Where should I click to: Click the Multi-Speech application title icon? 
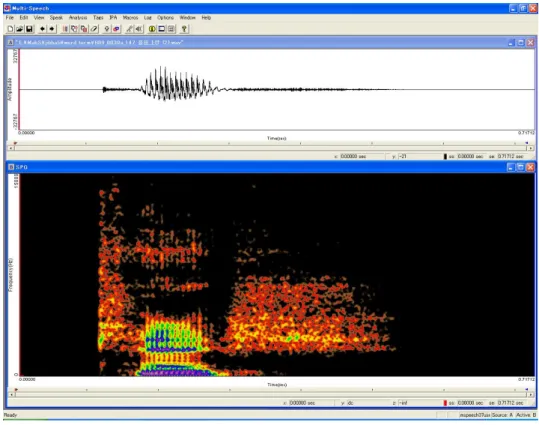tap(7, 8)
